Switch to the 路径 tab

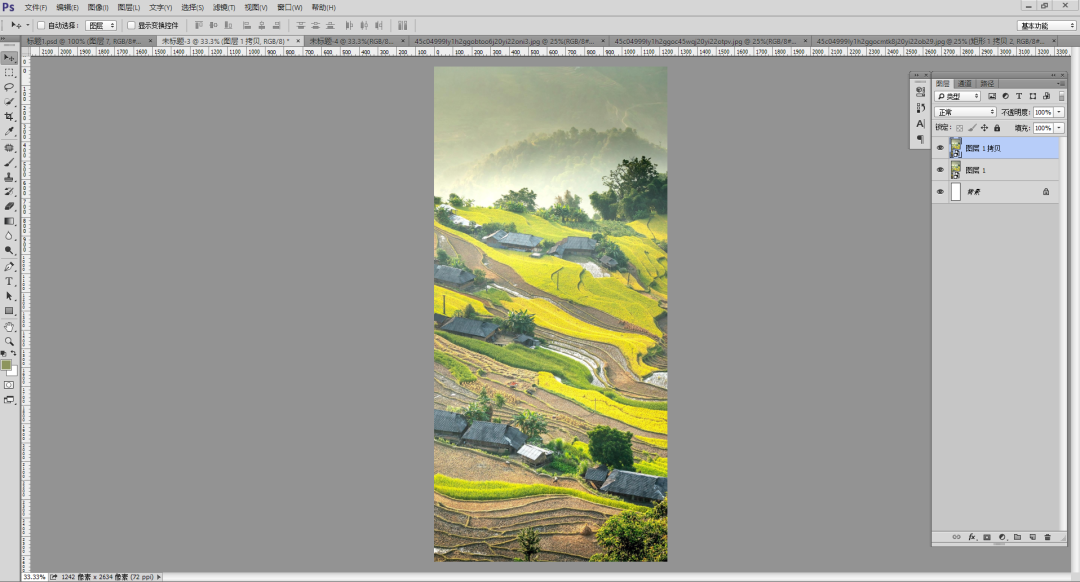(x=987, y=83)
